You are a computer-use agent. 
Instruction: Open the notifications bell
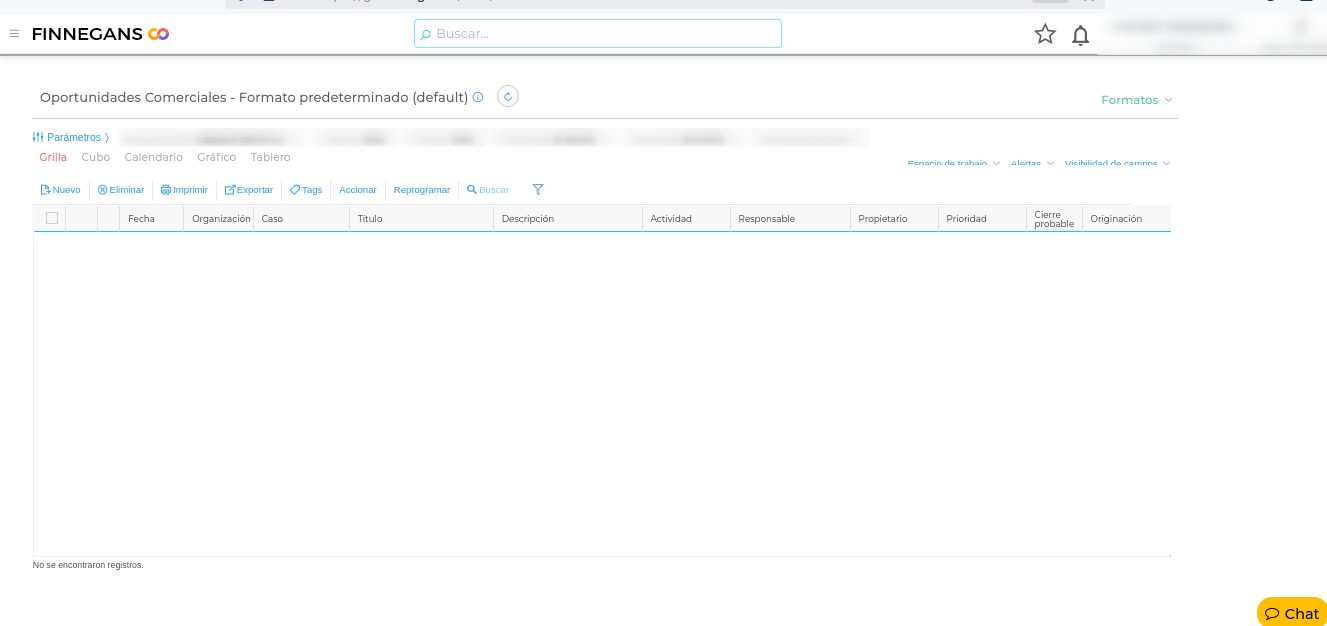(1080, 35)
